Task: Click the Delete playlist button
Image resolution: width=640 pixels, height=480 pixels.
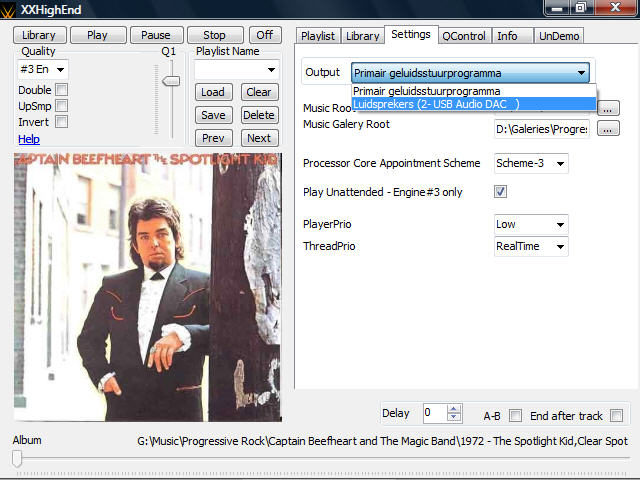Action: pyautogui.click(x=259, y=115)
